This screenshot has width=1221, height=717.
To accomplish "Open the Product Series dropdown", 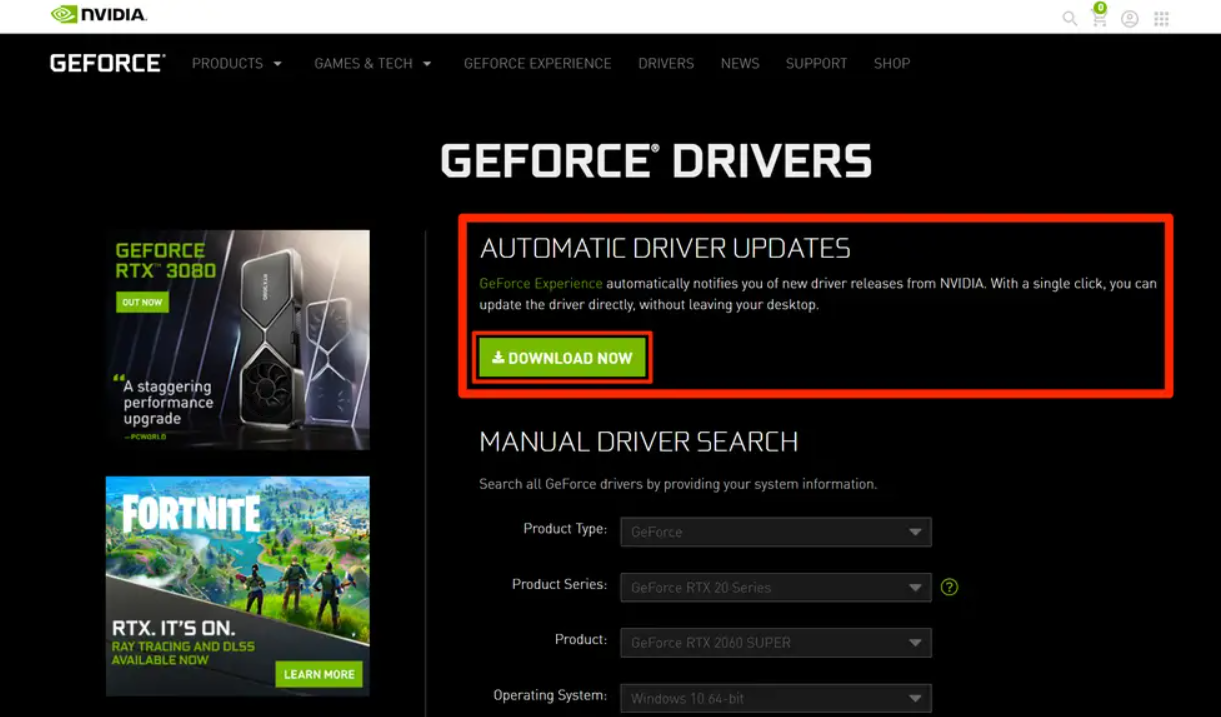I will (775, 588).
